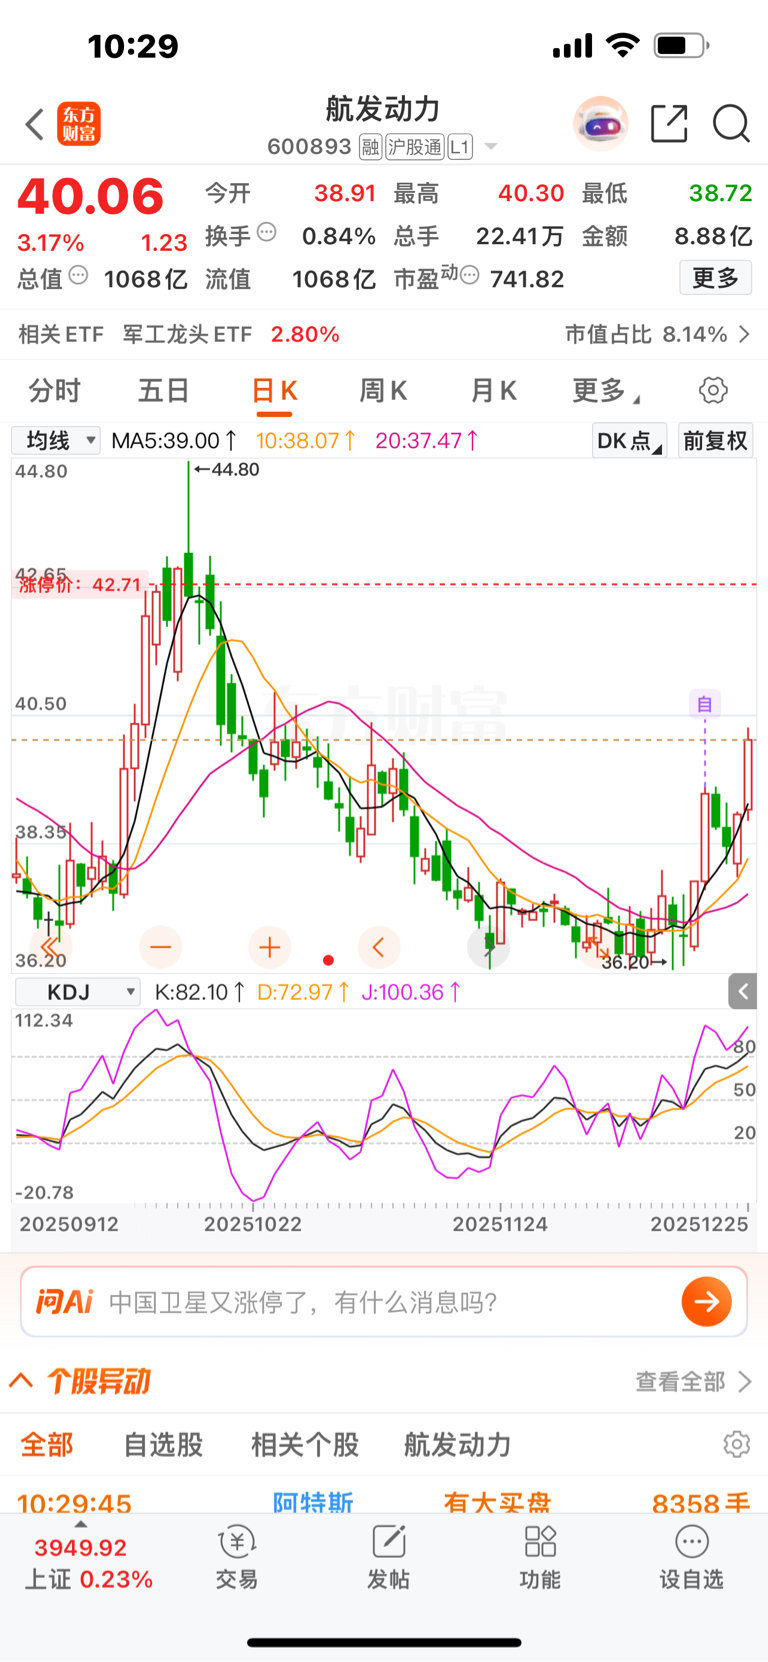The image size is (768, 1662).
Task: Zoom in chart with plus button
Action: (269, 946)
